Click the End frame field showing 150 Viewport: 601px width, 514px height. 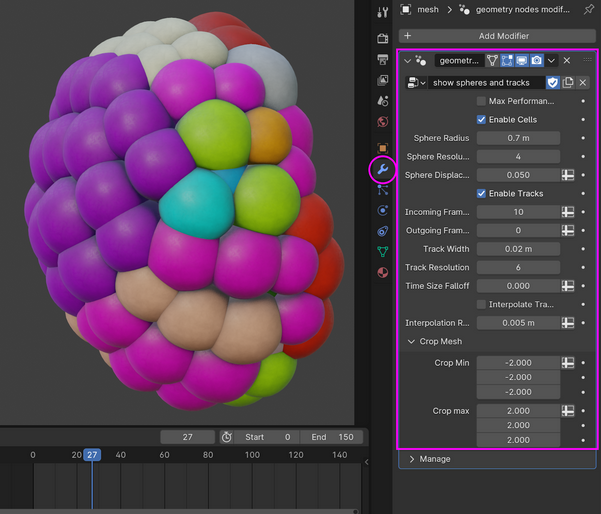pos(332,437)
